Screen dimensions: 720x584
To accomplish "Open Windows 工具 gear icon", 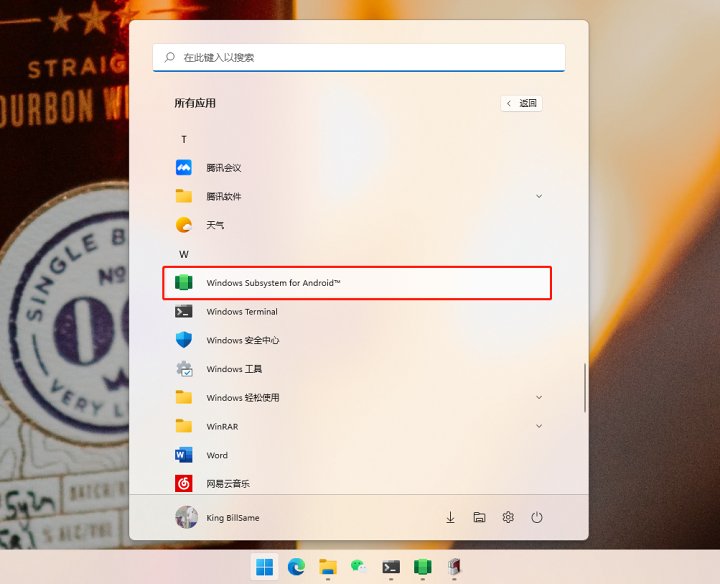I will 184,369.
